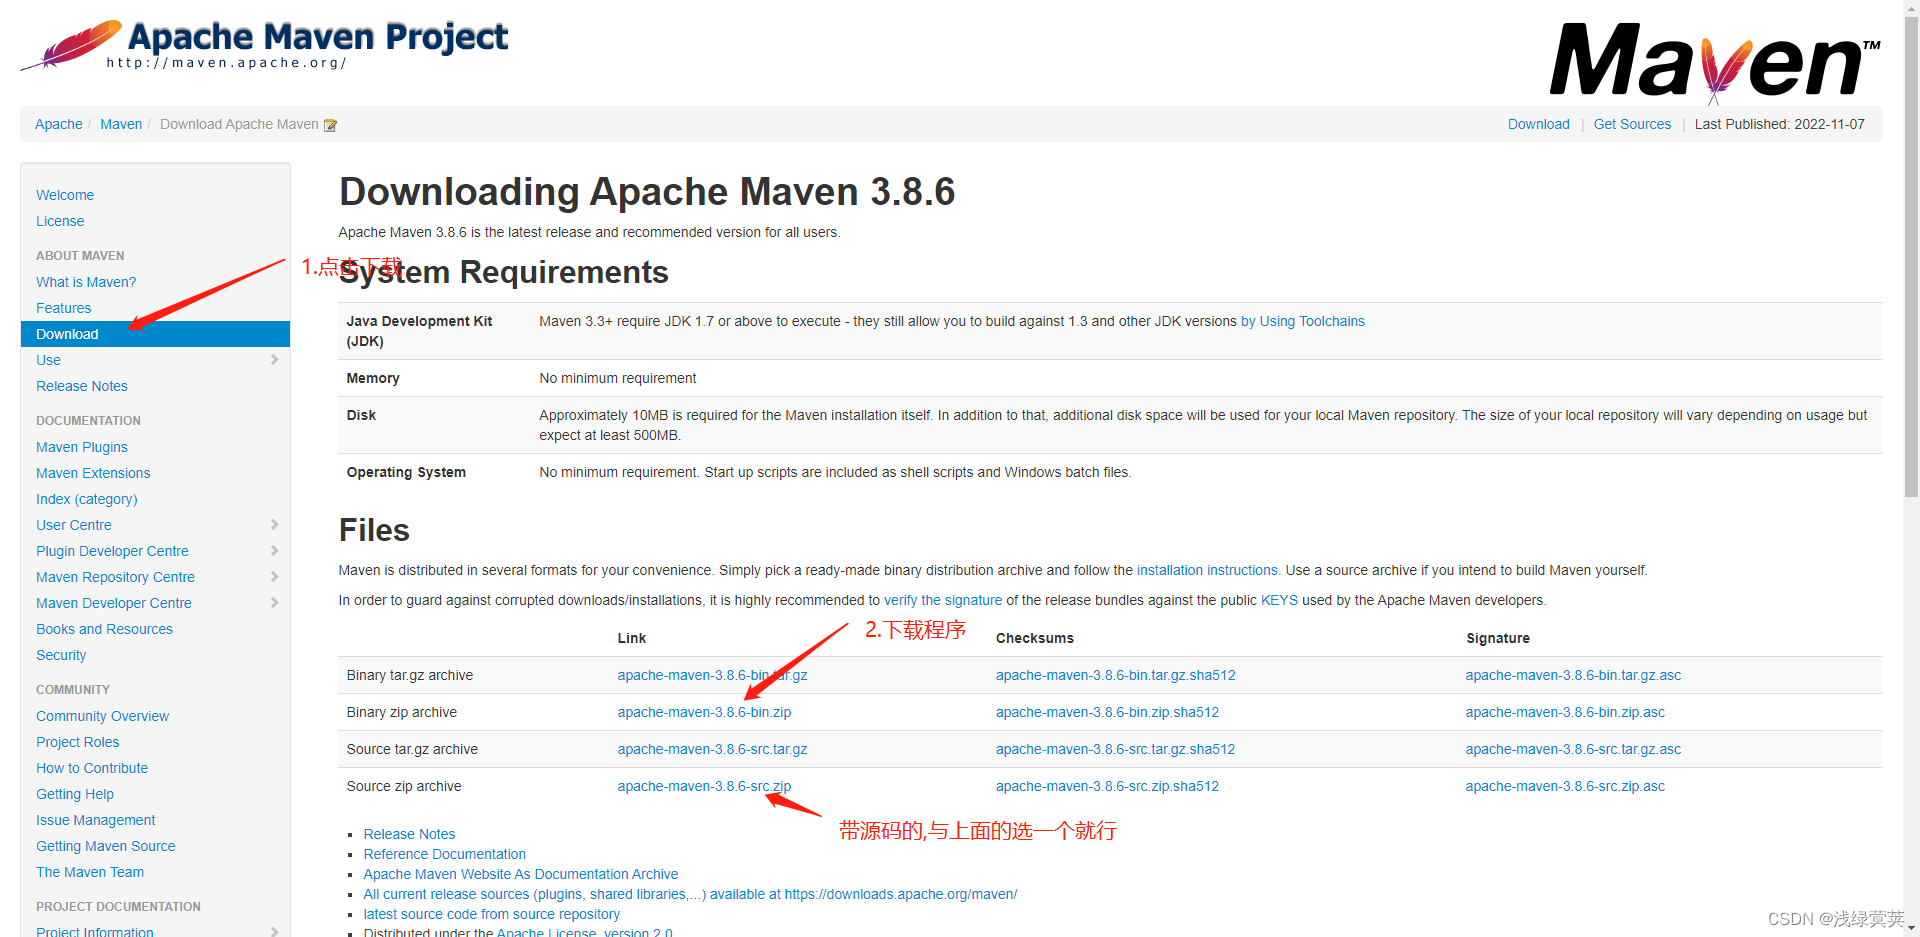
Task: Download apache-maven-3.8.6-src.zip
Action: (704, 786)
